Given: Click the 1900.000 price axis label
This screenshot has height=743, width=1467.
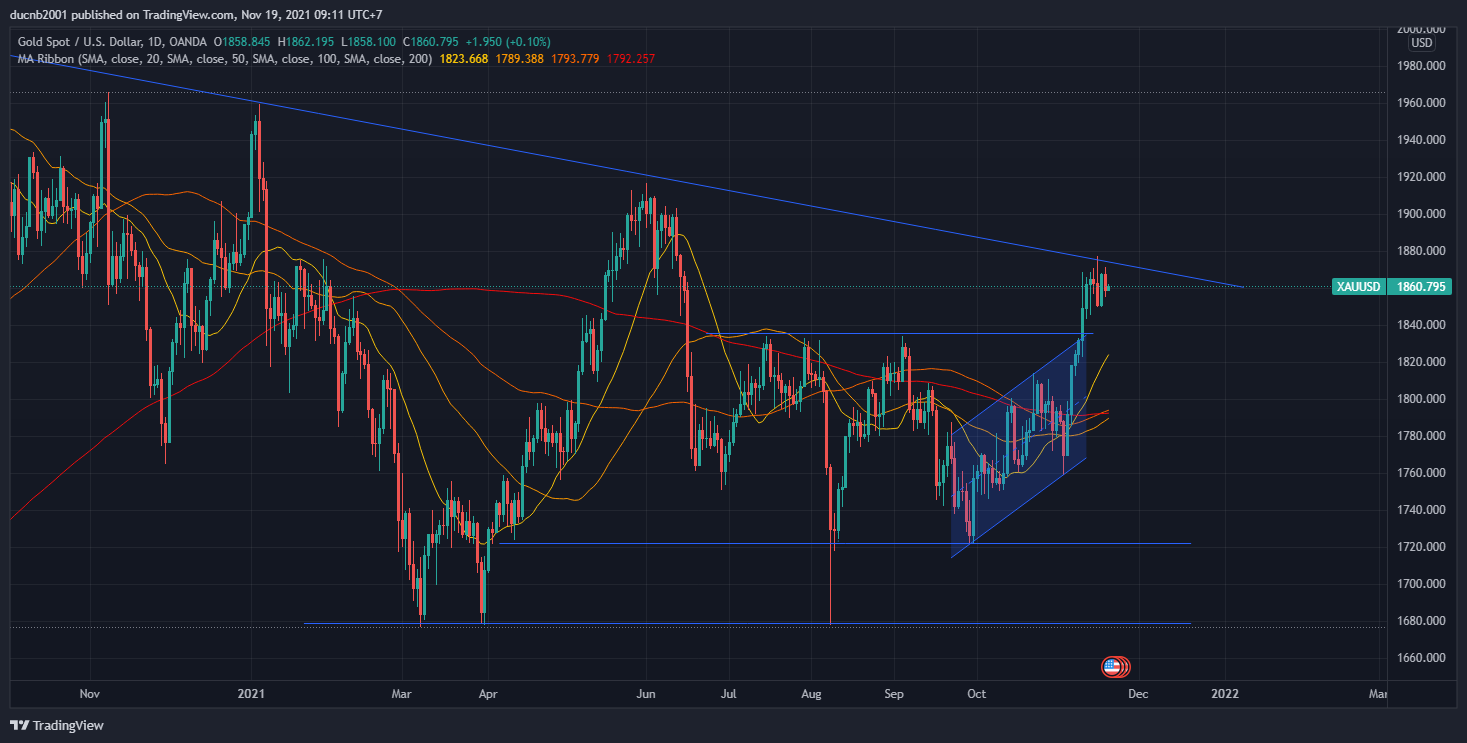Looking at the screenshot, I should point(1420,214).
